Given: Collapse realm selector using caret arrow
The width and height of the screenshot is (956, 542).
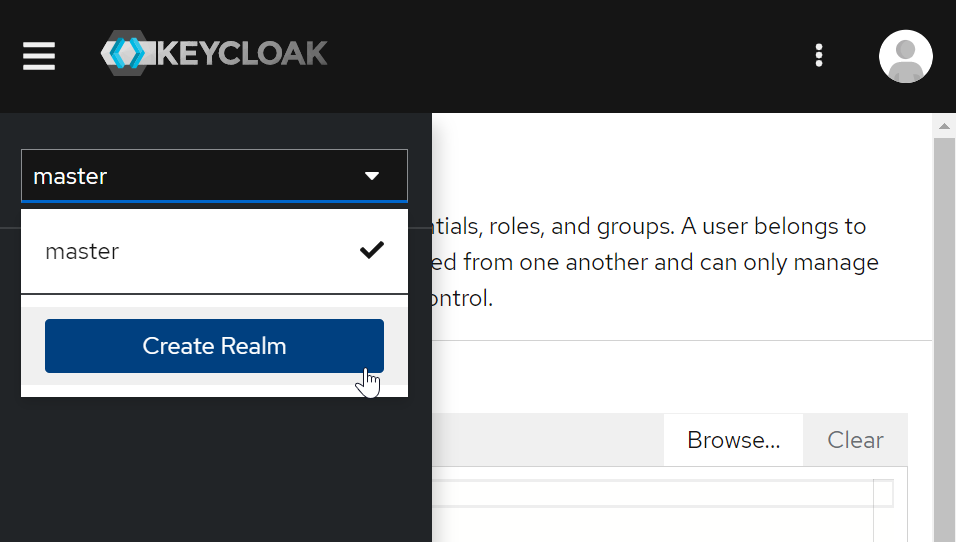Looking at the screenshot, I should (x=372, y=177).
